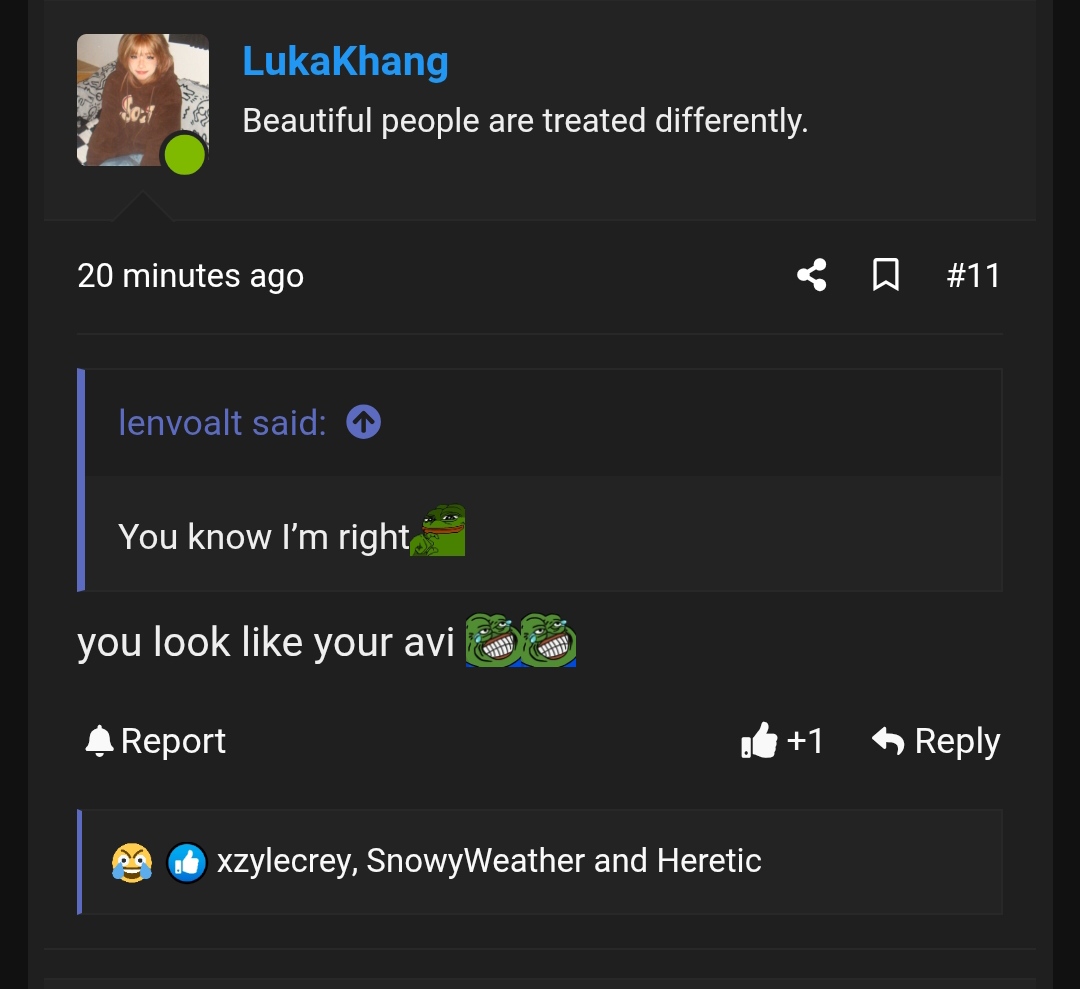This screenshot has height=989, width=1080.
Task: Click the '20 minutes ago' timestamp
Action: click(x=190, y=275)
